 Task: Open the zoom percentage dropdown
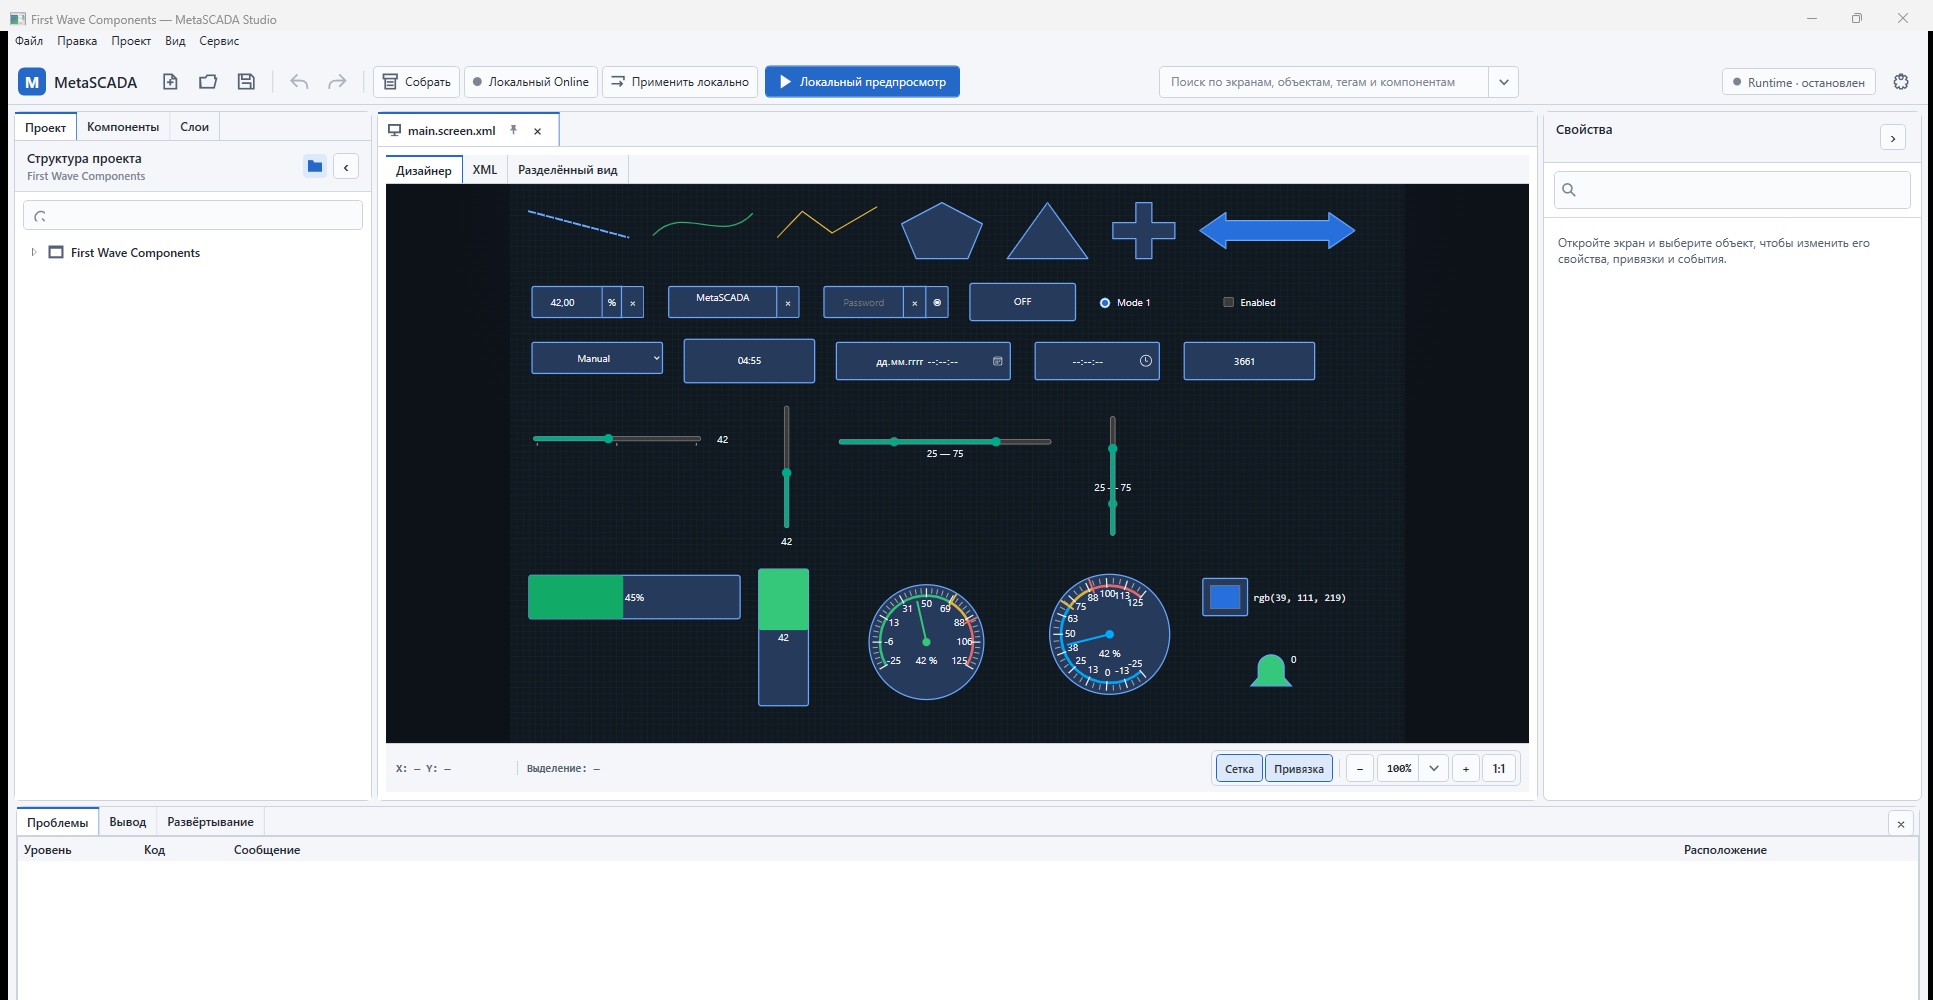click(1433, 768)
